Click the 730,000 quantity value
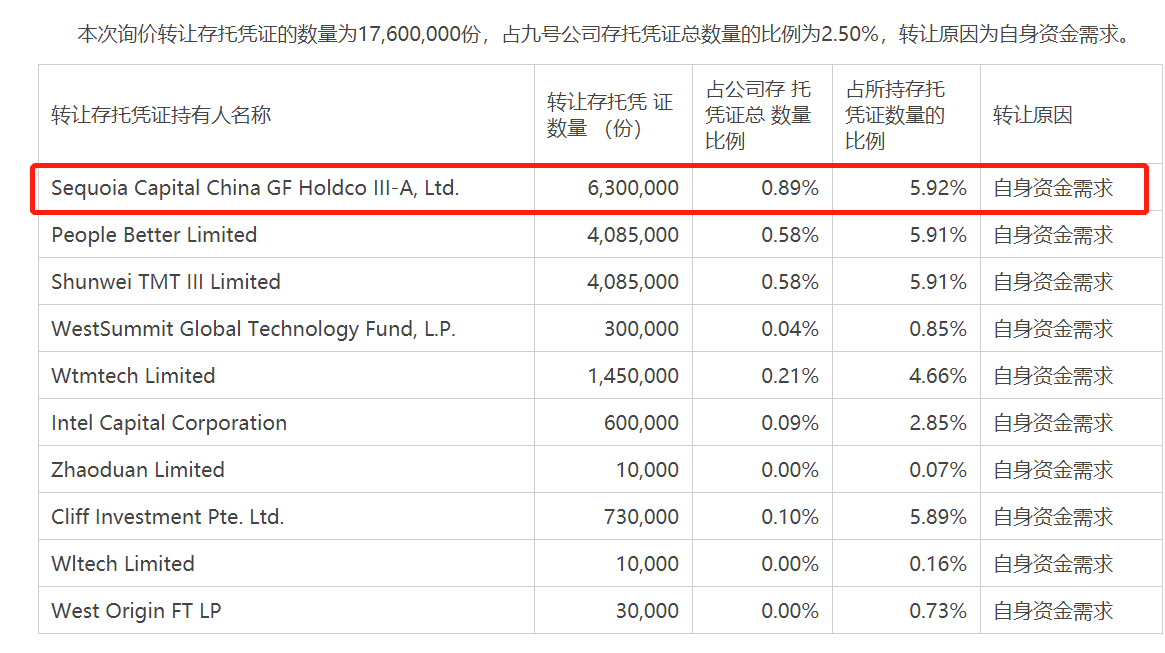Screen dimensions: 1165x653 (x=641, y=517)
